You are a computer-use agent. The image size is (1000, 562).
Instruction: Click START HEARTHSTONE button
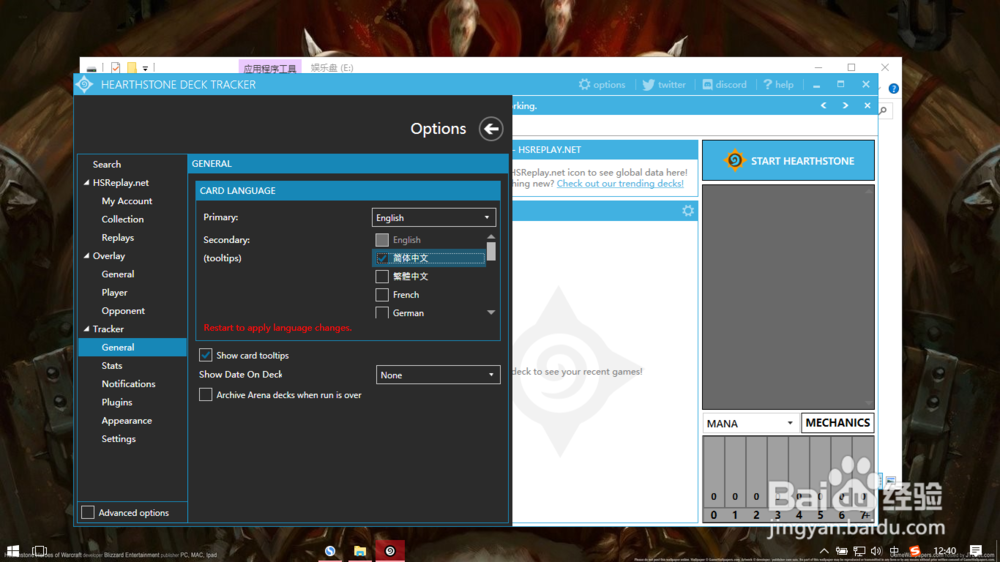788,161
